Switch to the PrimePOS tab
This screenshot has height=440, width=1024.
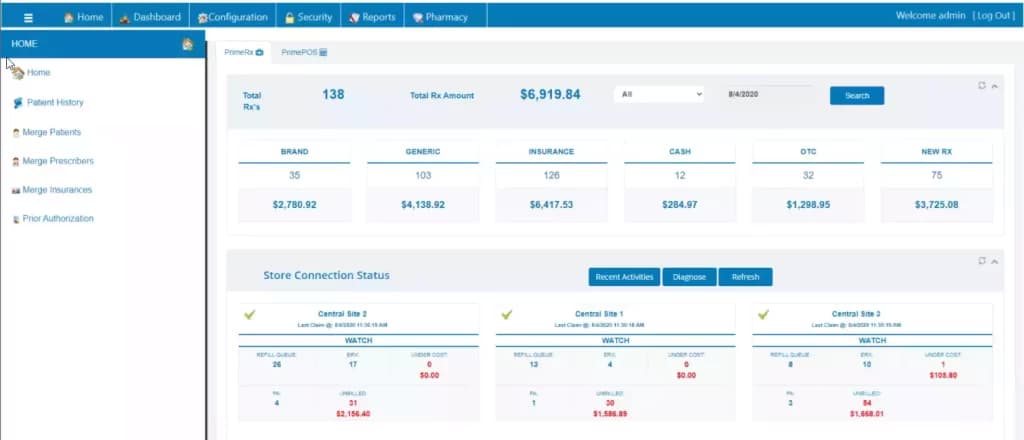pyautogui.click(x=304, y=52)
